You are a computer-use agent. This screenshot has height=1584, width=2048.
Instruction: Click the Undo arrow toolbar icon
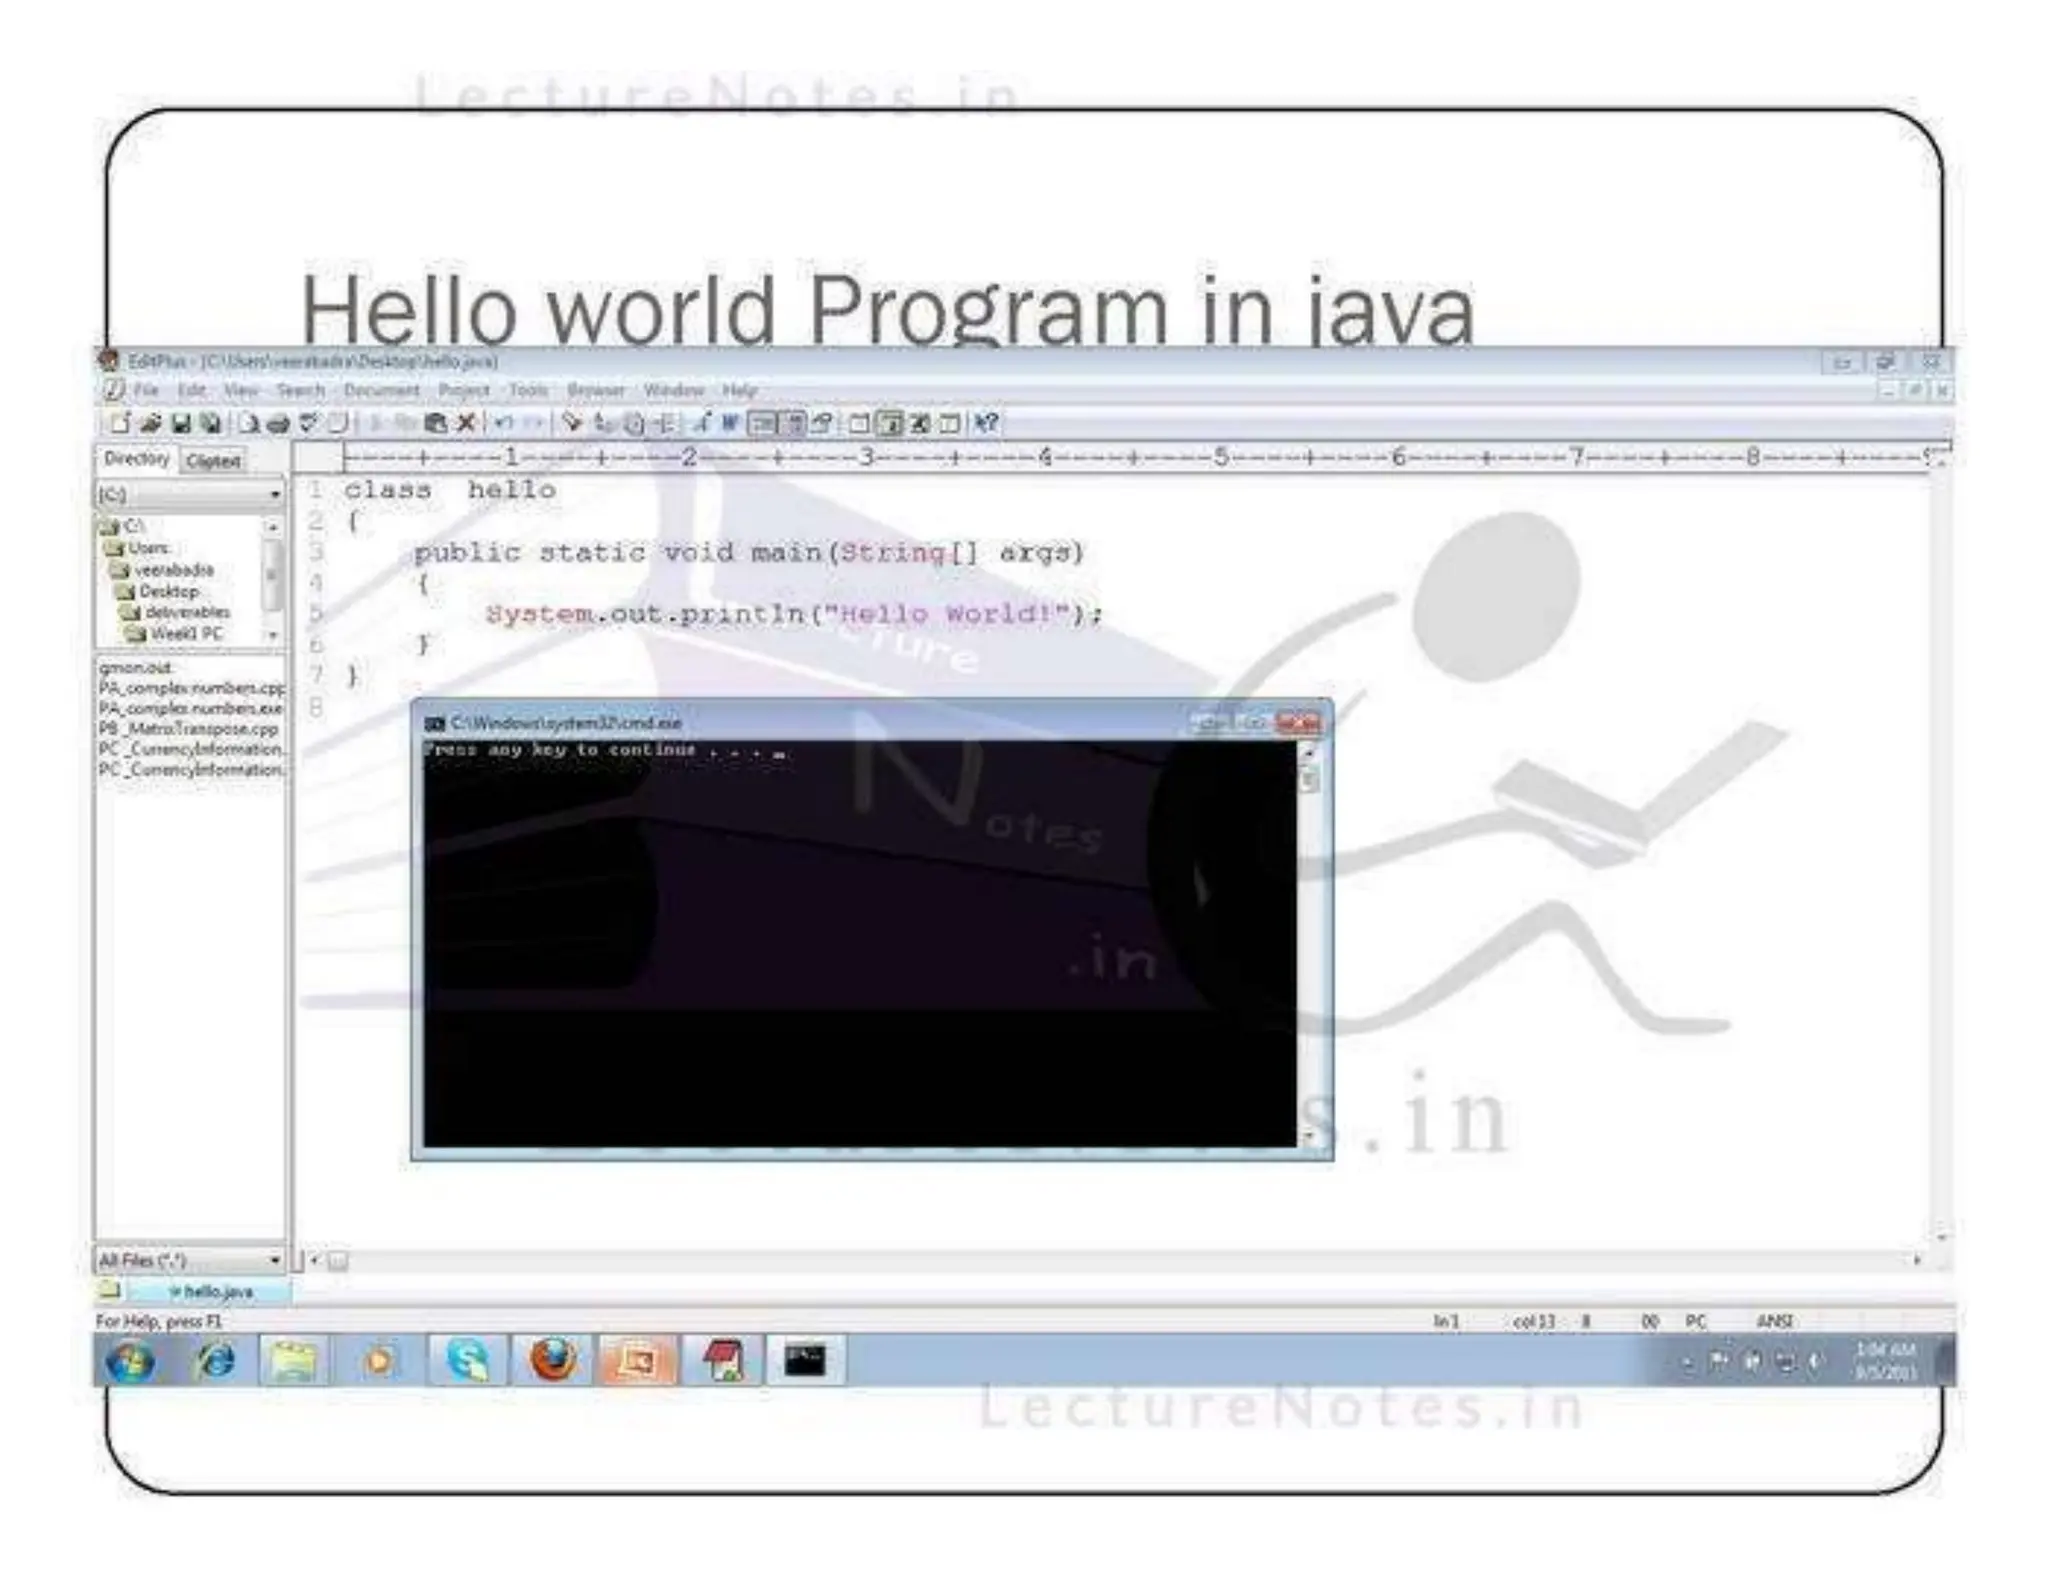pos(503,423)
